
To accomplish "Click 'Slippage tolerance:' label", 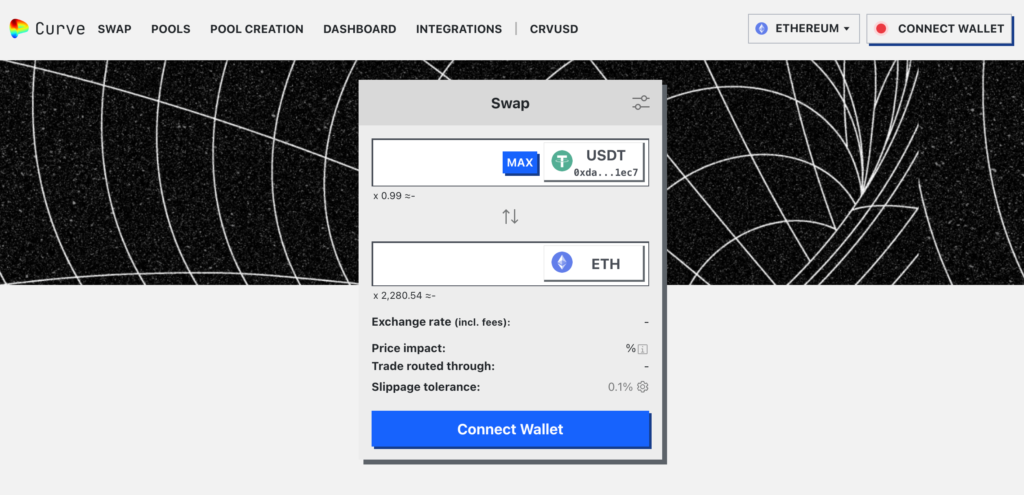I will click(426, 387).
